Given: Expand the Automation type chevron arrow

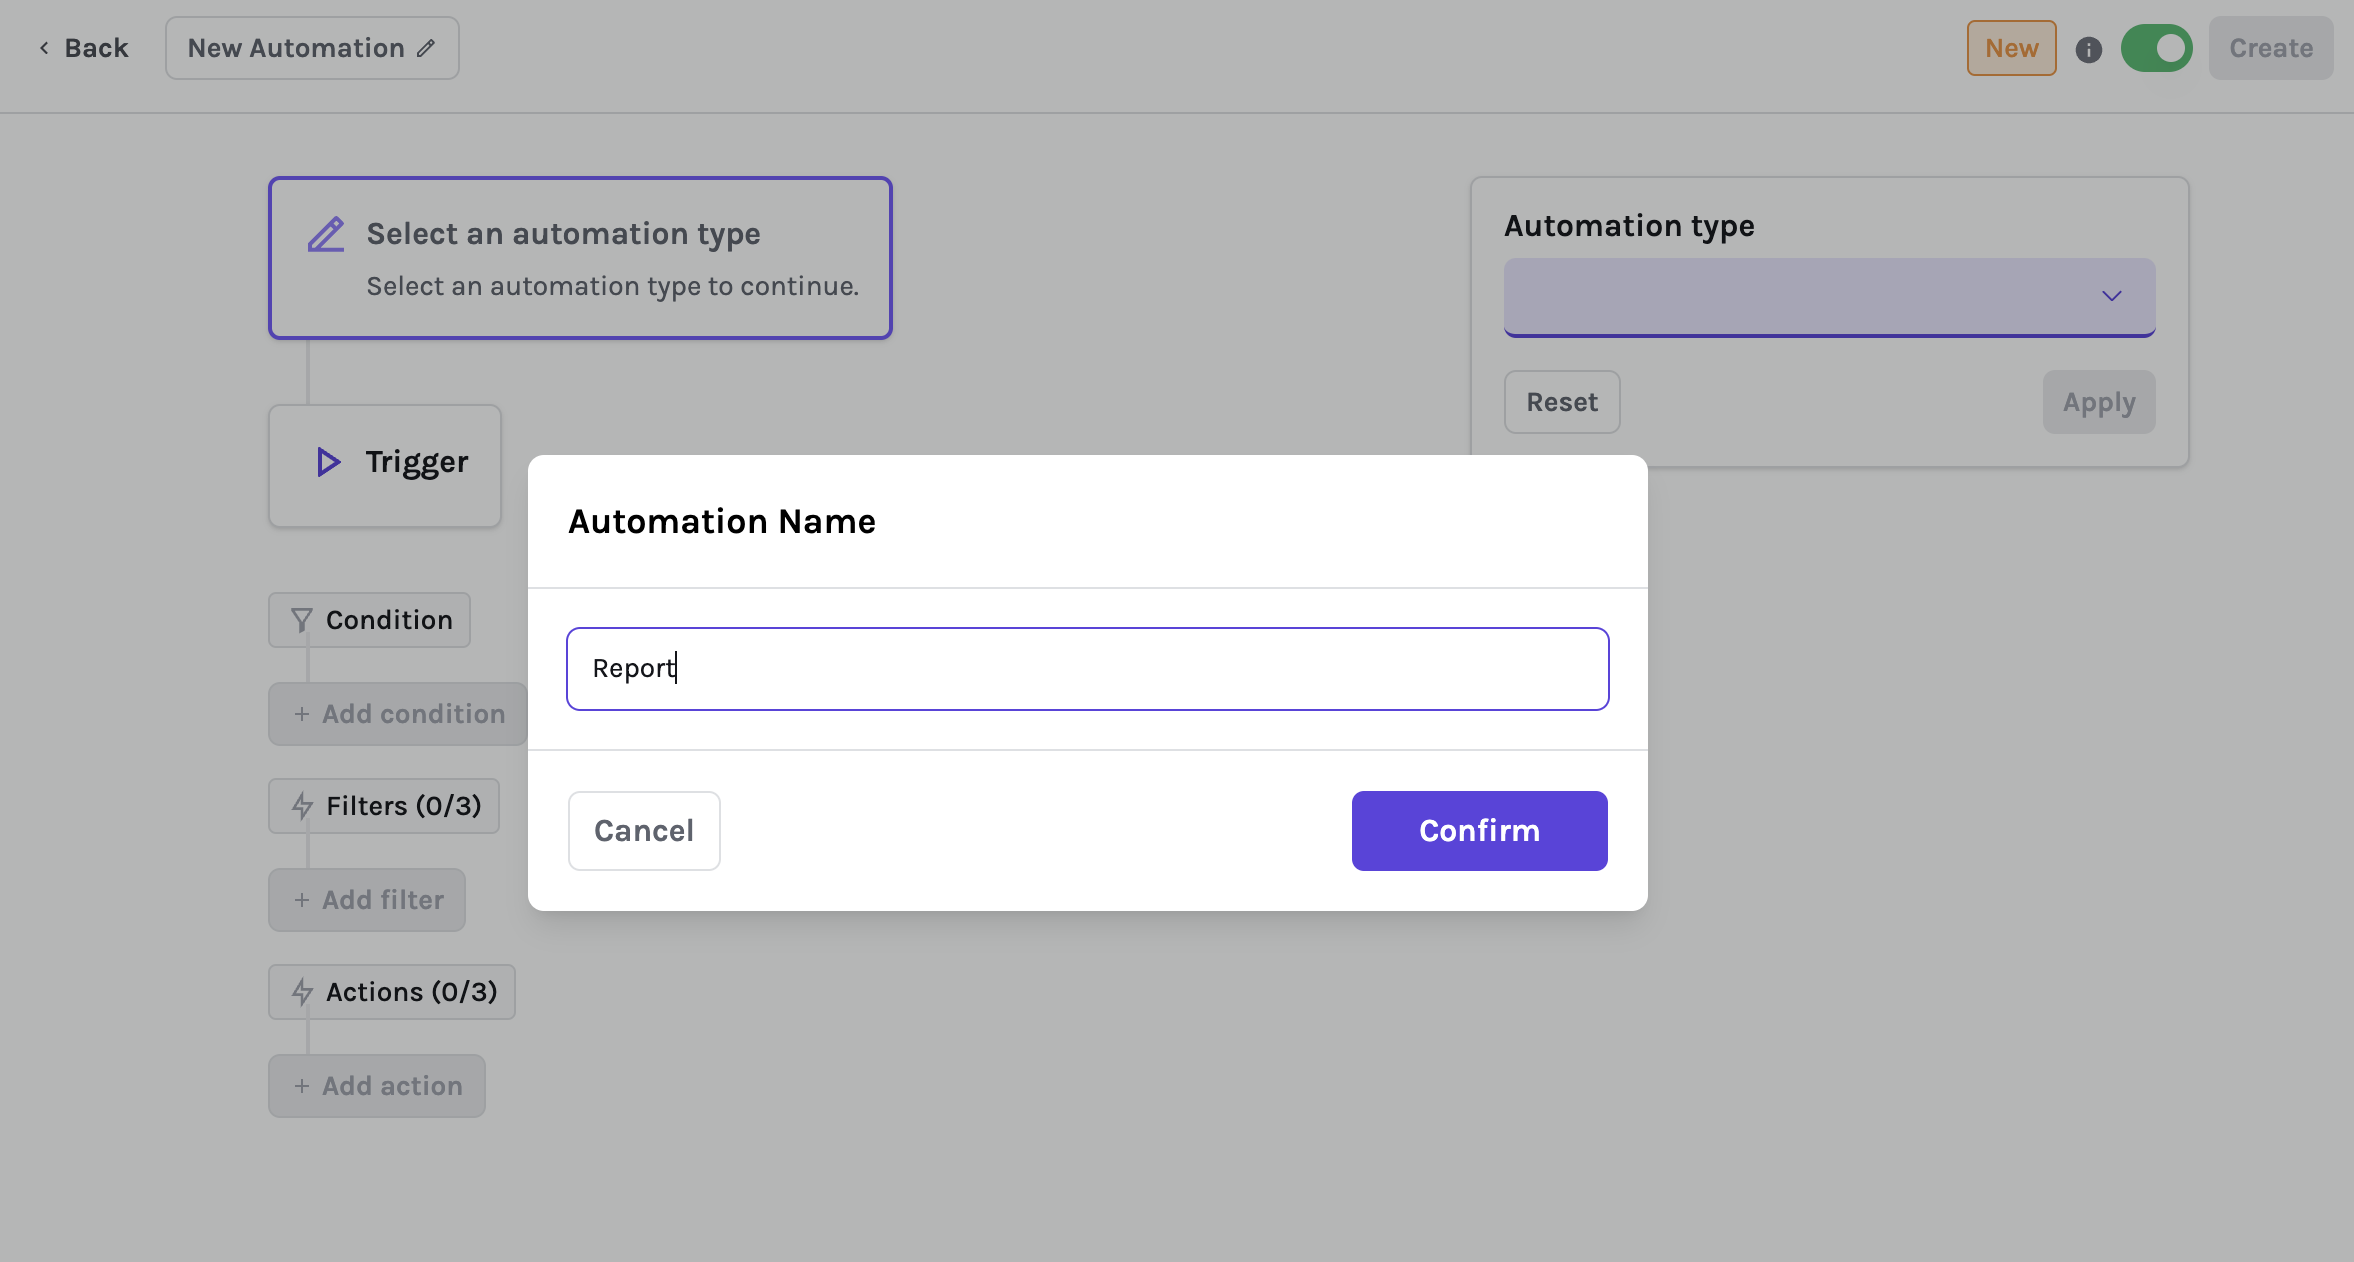Looking at the screenshot, I should [x=2111, y=296].
